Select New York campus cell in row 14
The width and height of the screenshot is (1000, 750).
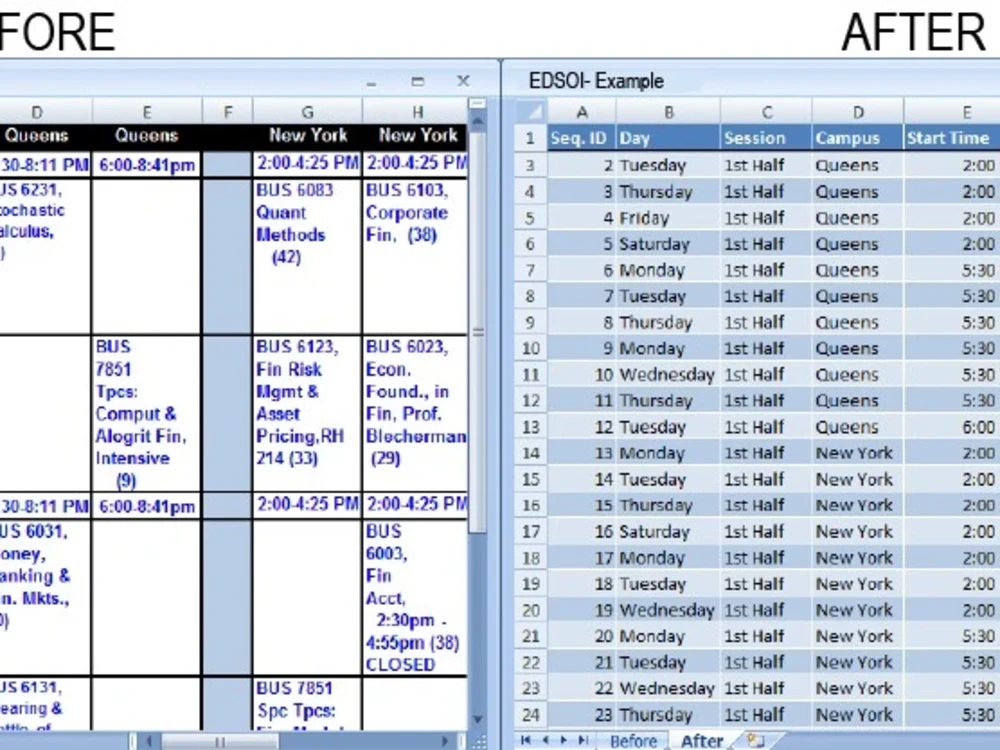click(x=858, y=453)
